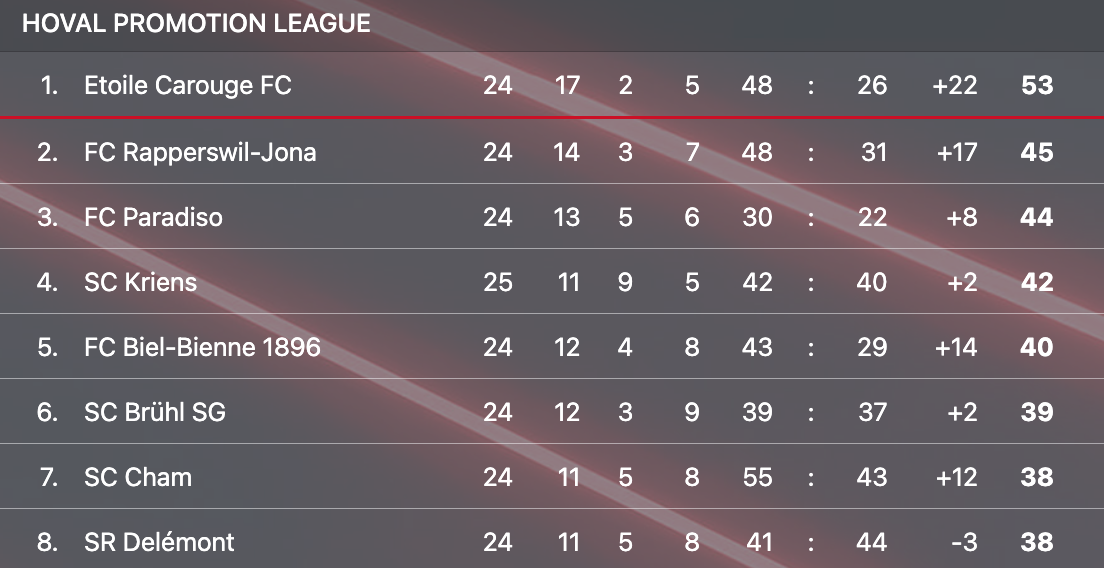This screenshot has width=1104, height=568.
Task: Select SC Brühl SG's 39 points value
Action: pyautogui.click(x=1037, y=412)
